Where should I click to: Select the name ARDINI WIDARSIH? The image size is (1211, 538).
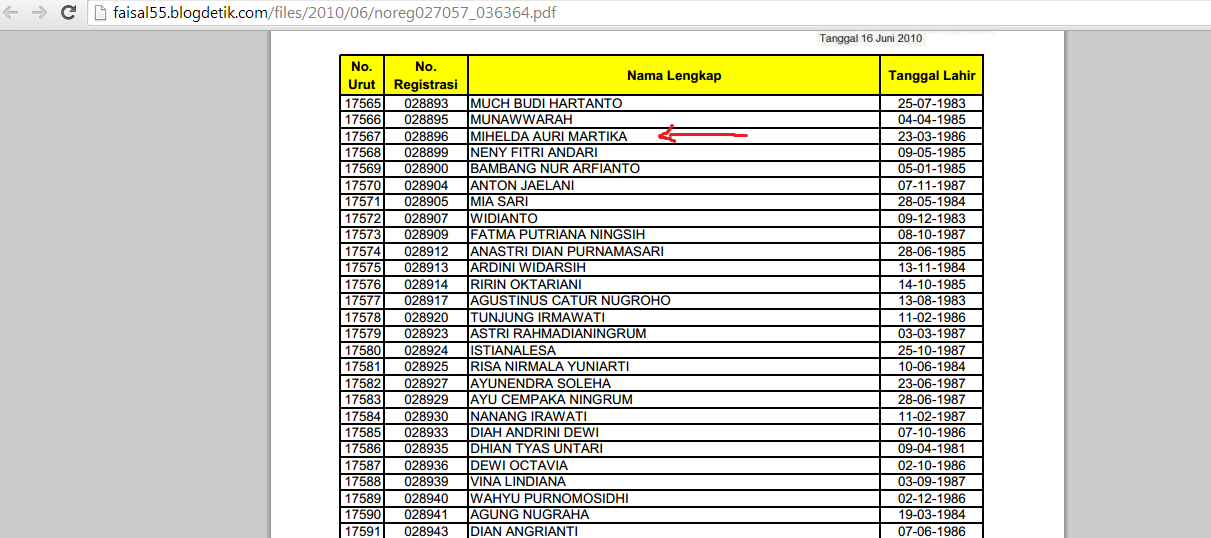528,267
